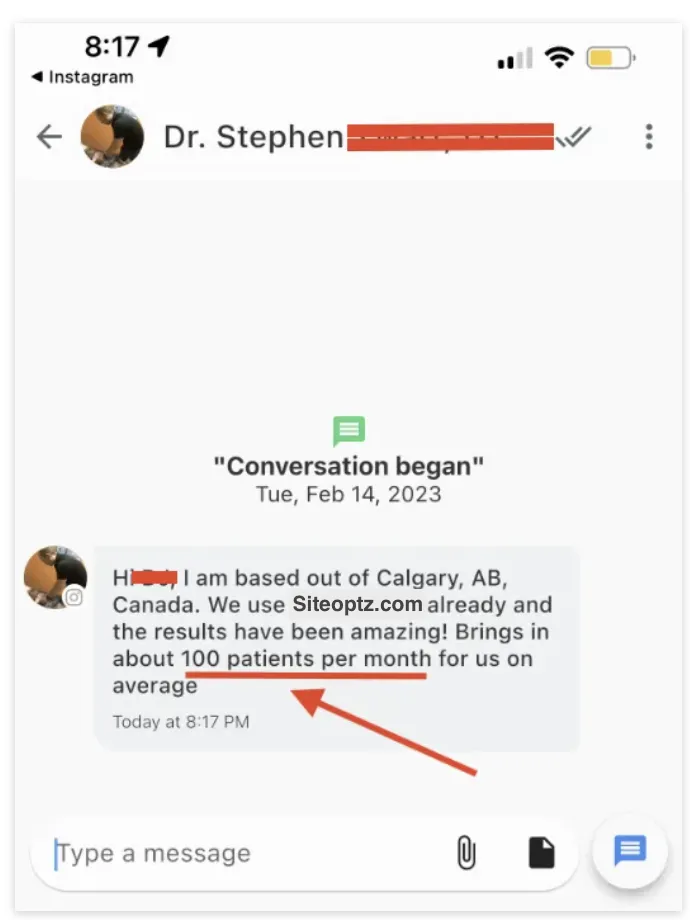Tap the battery indicator icon
Viewport: 690px width, 920px height.
pos(611,58)
